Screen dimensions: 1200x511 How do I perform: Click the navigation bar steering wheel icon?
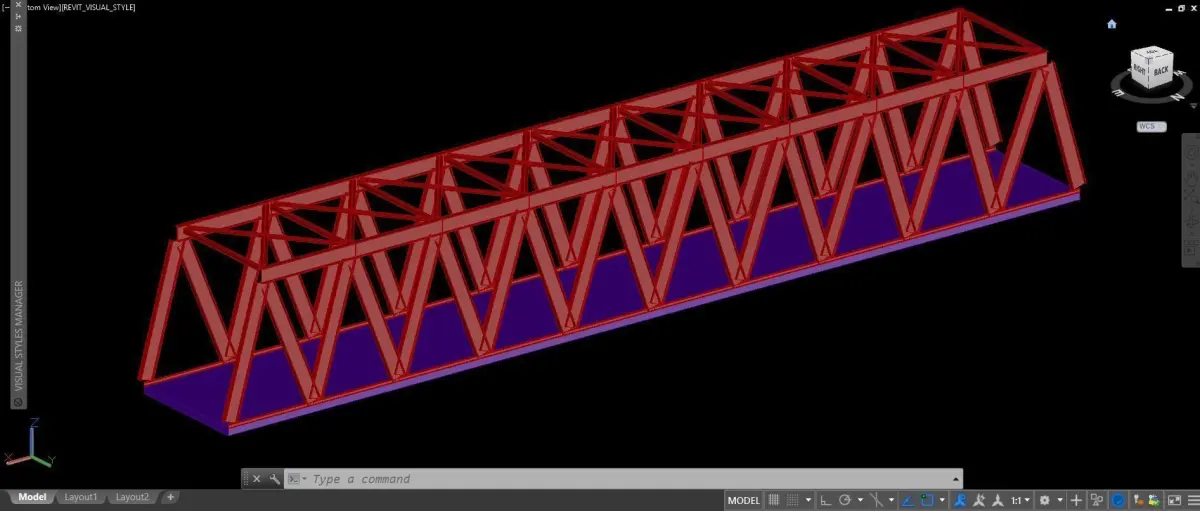(x=1191, y=153)
